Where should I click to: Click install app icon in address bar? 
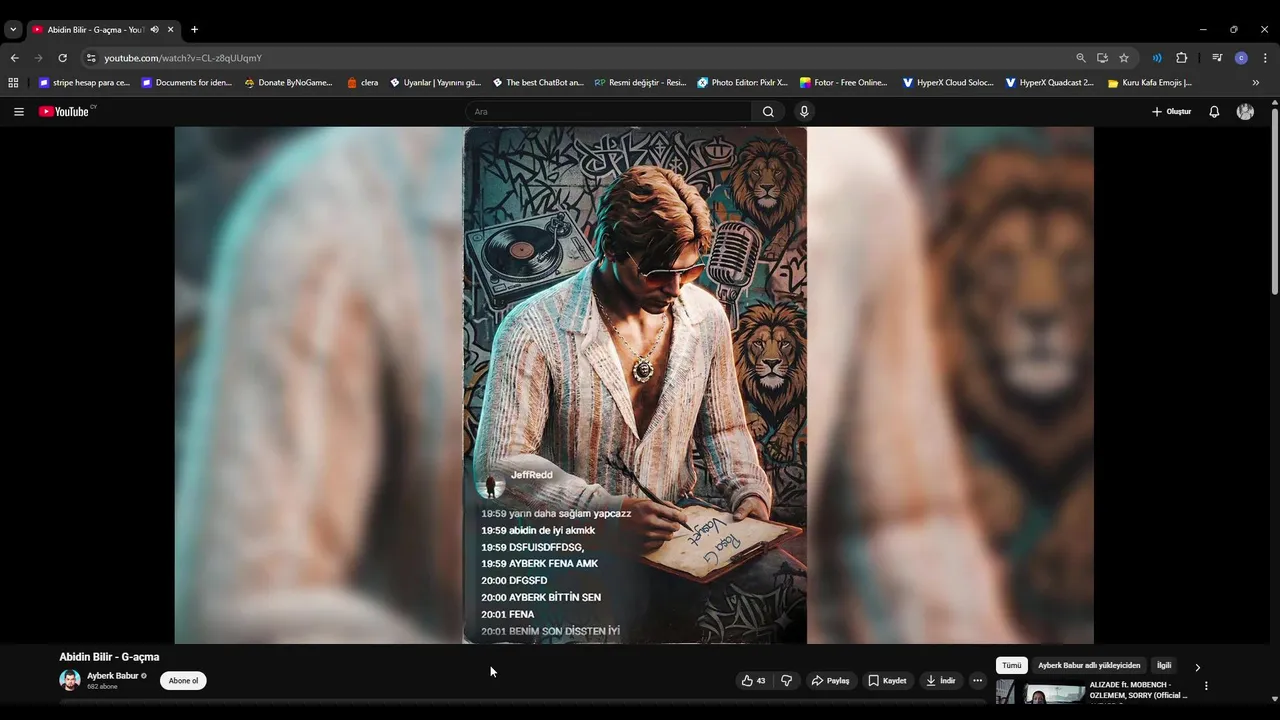pos(1102,58)
